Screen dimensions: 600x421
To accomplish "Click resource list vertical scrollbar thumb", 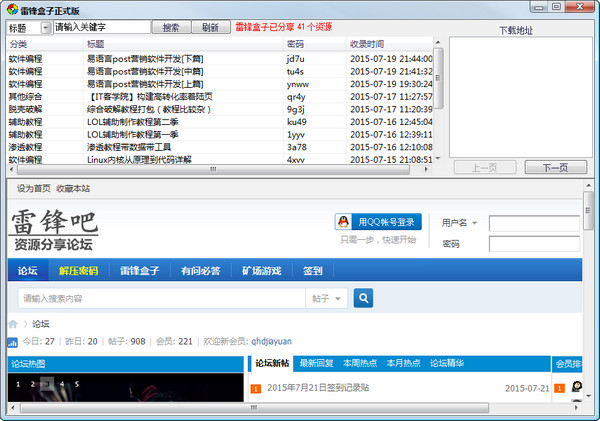I will coord(438,78).
